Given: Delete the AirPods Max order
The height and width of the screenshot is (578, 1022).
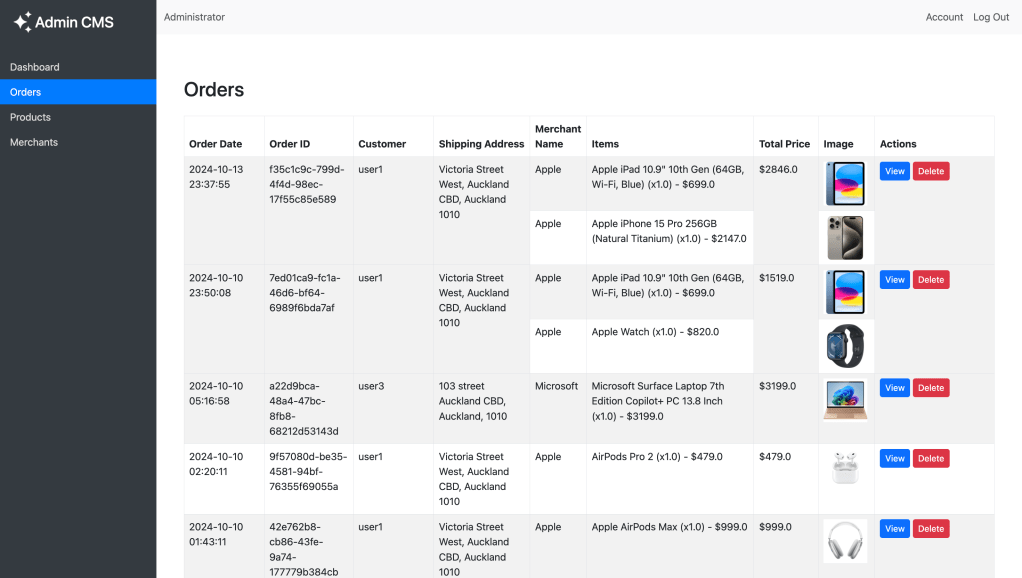Looking at the screenshot, I should (930, 529).
